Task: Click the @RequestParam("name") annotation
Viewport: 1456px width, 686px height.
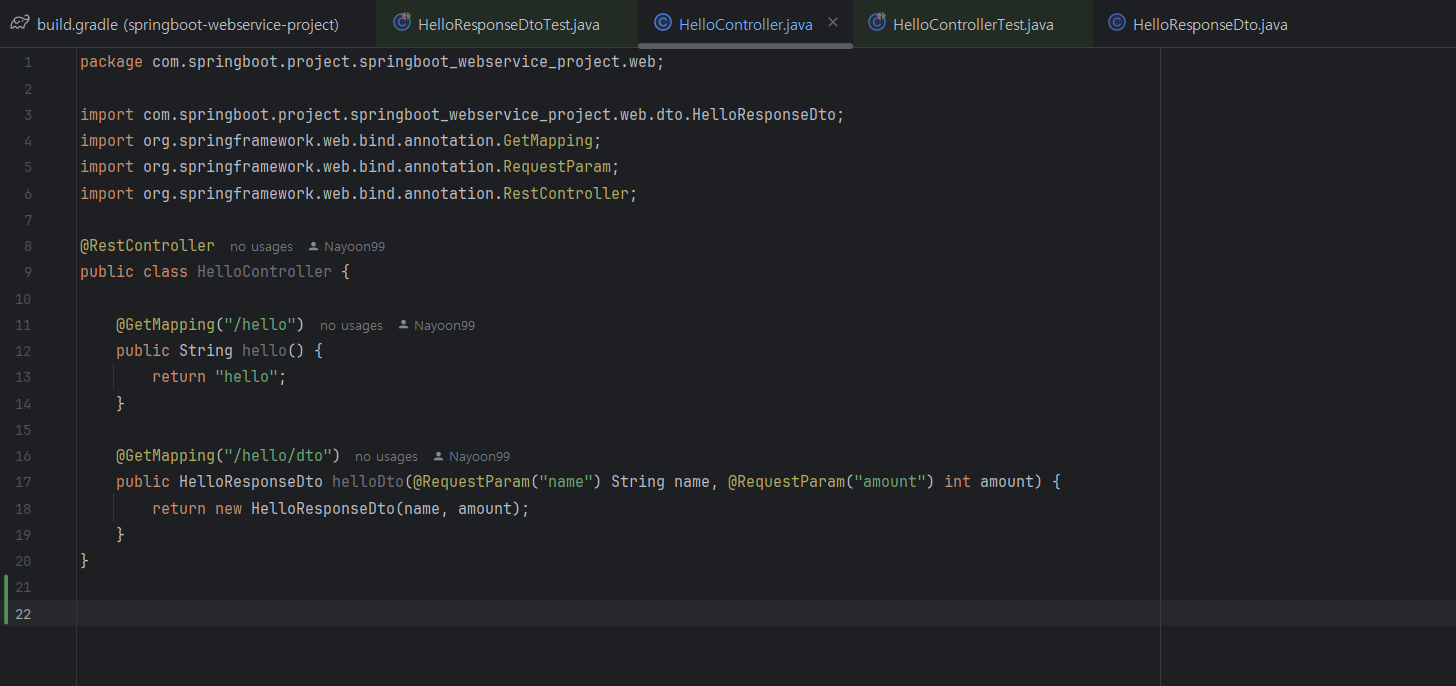Action: (507, 482)
